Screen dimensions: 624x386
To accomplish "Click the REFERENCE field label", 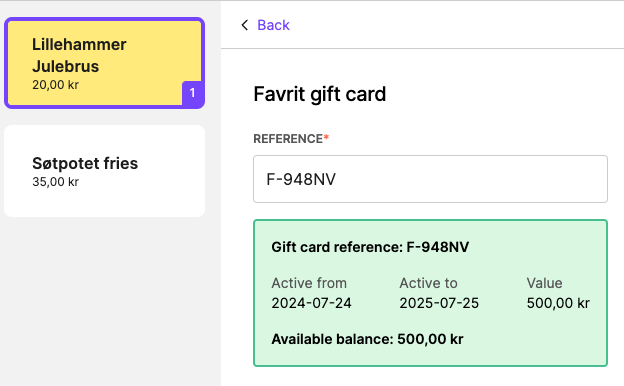I will point(288,139).
